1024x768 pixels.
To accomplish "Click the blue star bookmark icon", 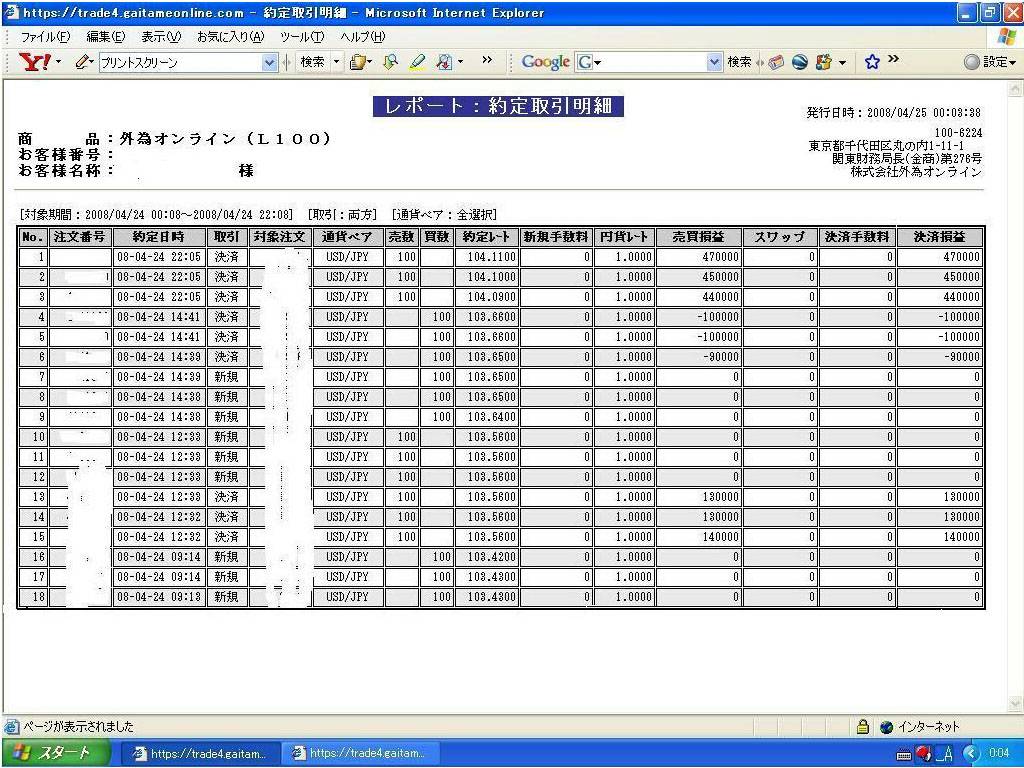I will 871,62.
